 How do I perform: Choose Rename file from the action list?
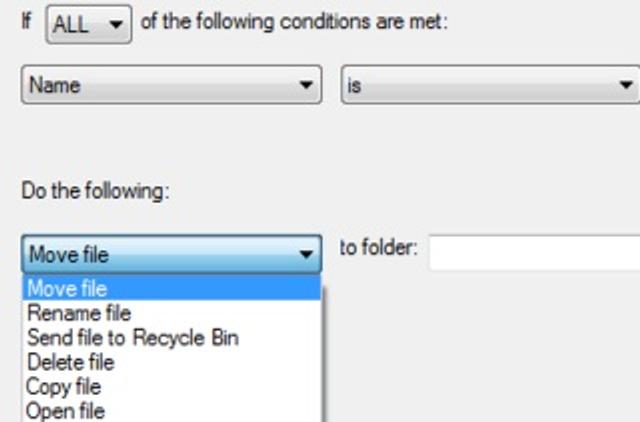click(x=79, y=314)
